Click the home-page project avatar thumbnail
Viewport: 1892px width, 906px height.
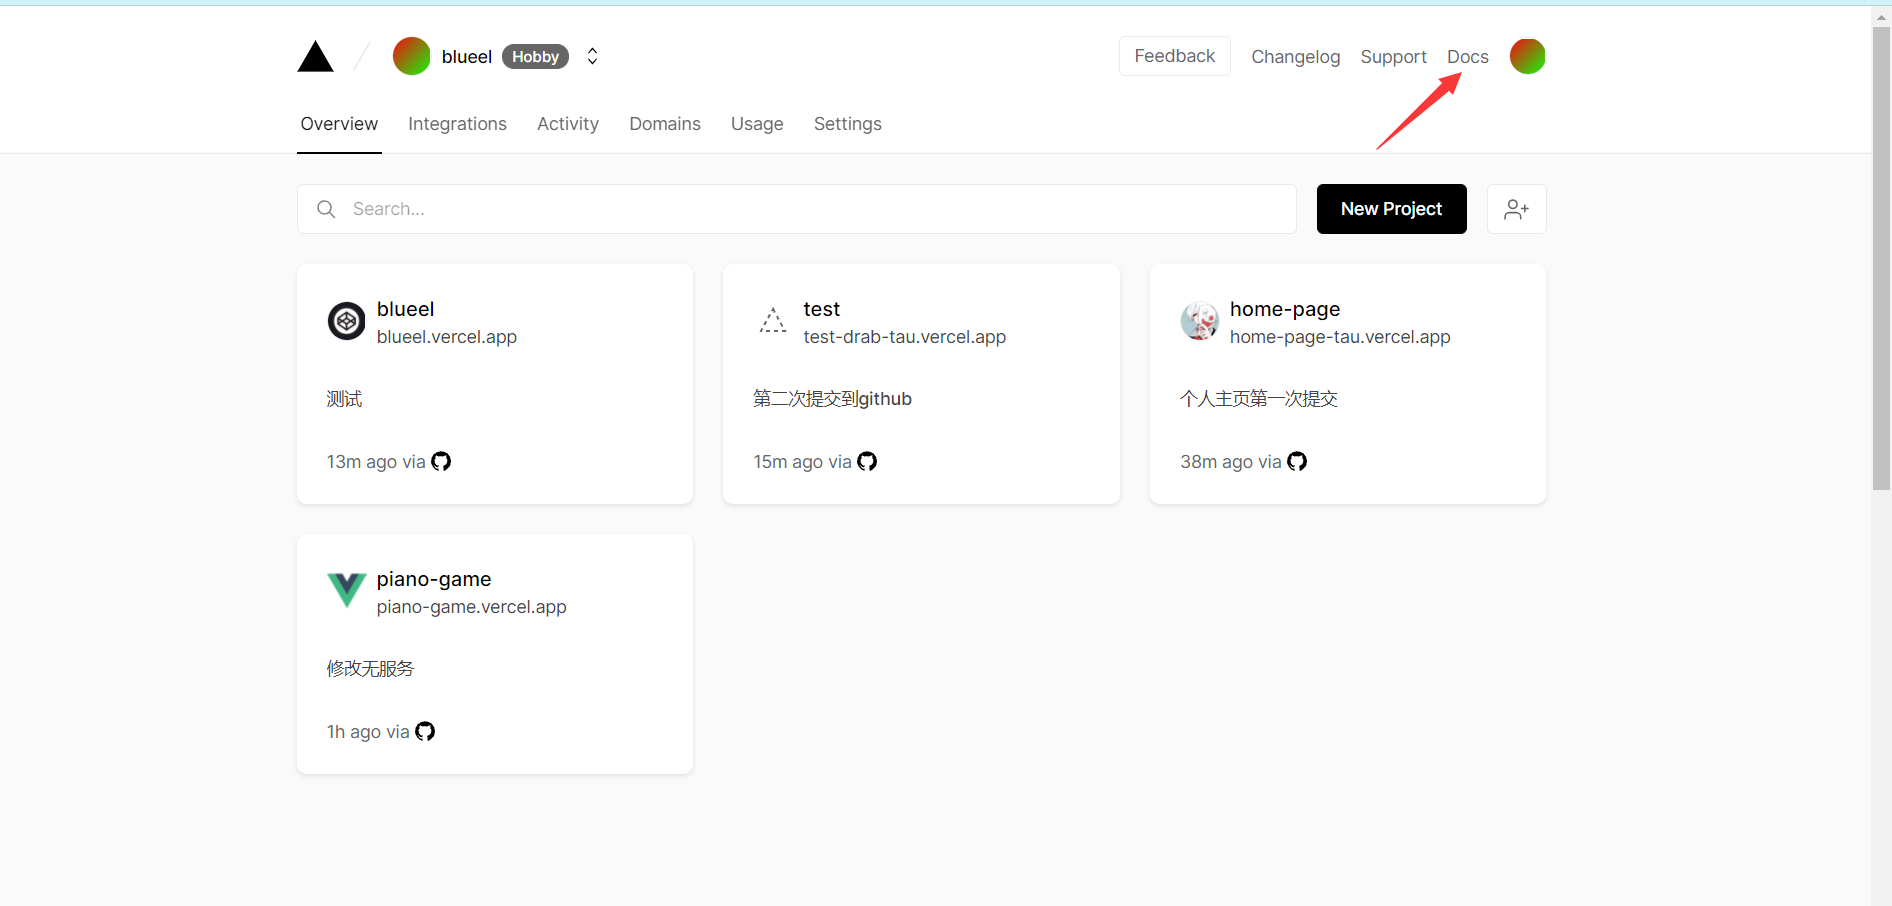[1200, 321]
